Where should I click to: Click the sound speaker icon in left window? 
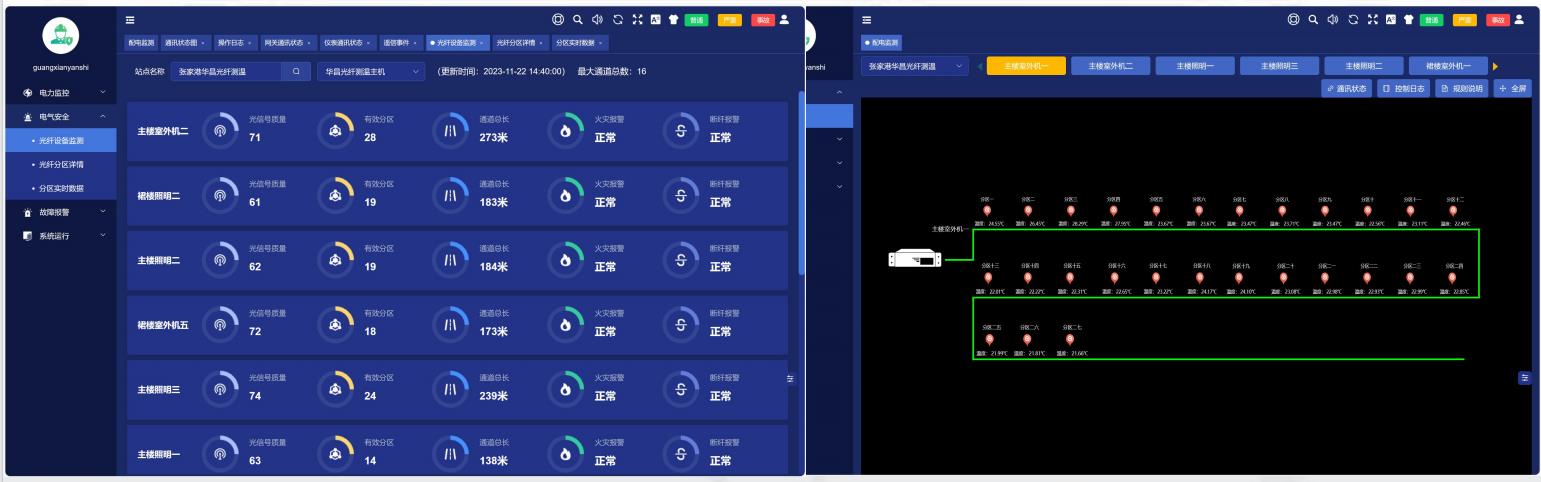(596, 20)
